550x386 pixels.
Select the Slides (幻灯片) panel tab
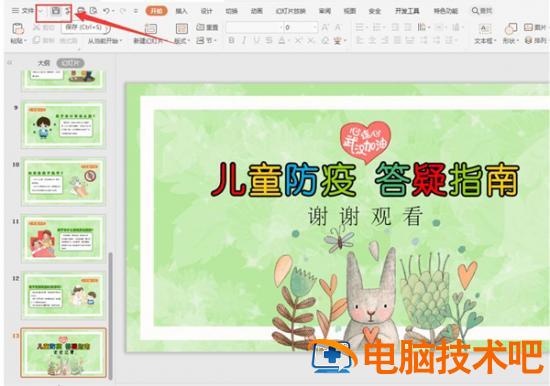click(71, 63)
